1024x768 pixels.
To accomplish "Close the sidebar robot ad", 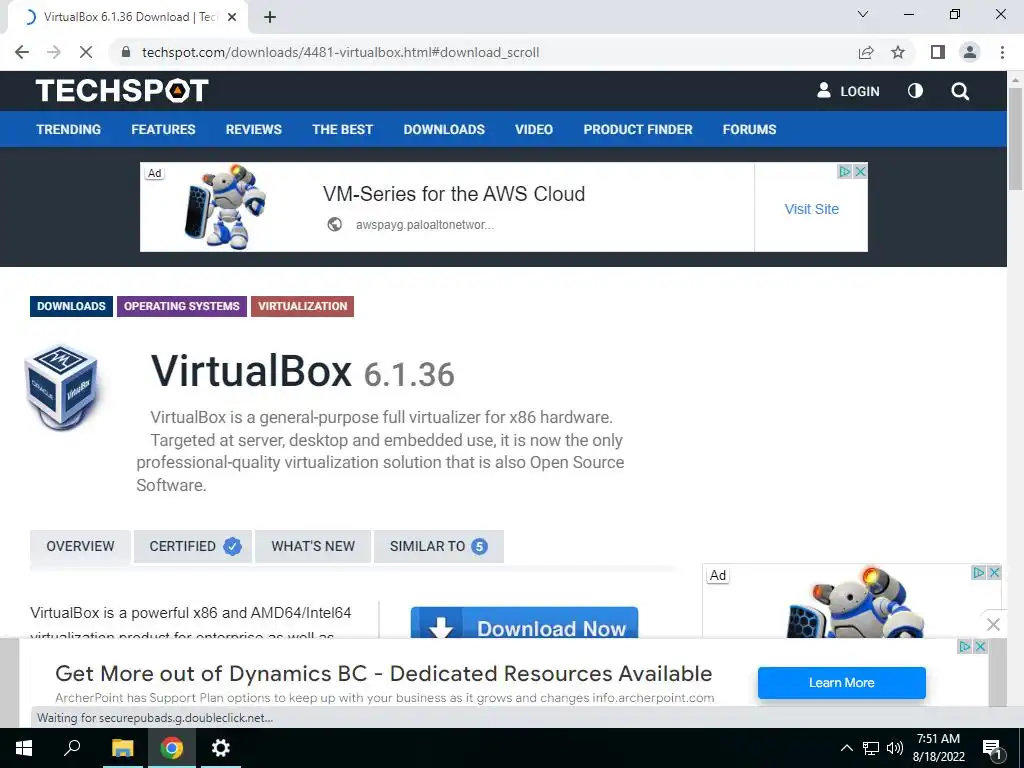I will coord(994,573).
